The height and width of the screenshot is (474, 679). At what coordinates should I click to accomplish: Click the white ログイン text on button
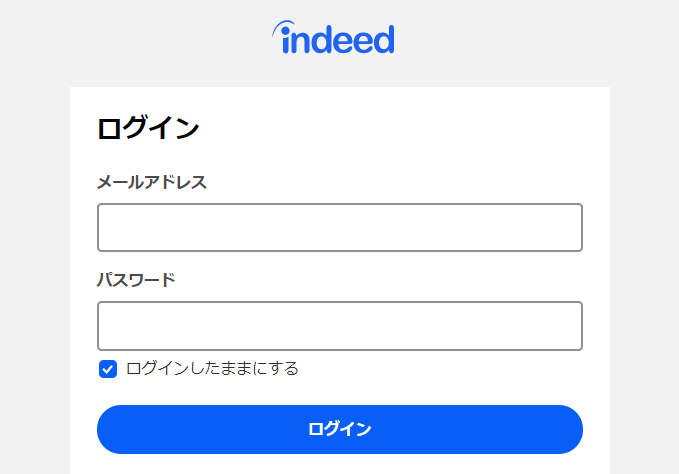[x=340, y=429]
